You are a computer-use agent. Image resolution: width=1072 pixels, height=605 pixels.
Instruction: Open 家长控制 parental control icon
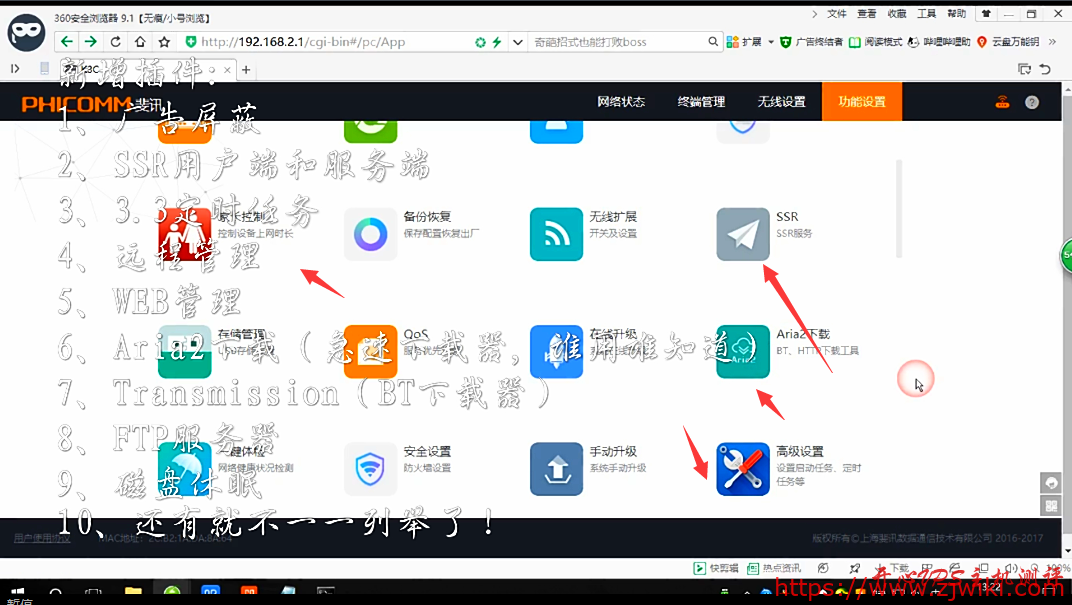tap(184, 234)
